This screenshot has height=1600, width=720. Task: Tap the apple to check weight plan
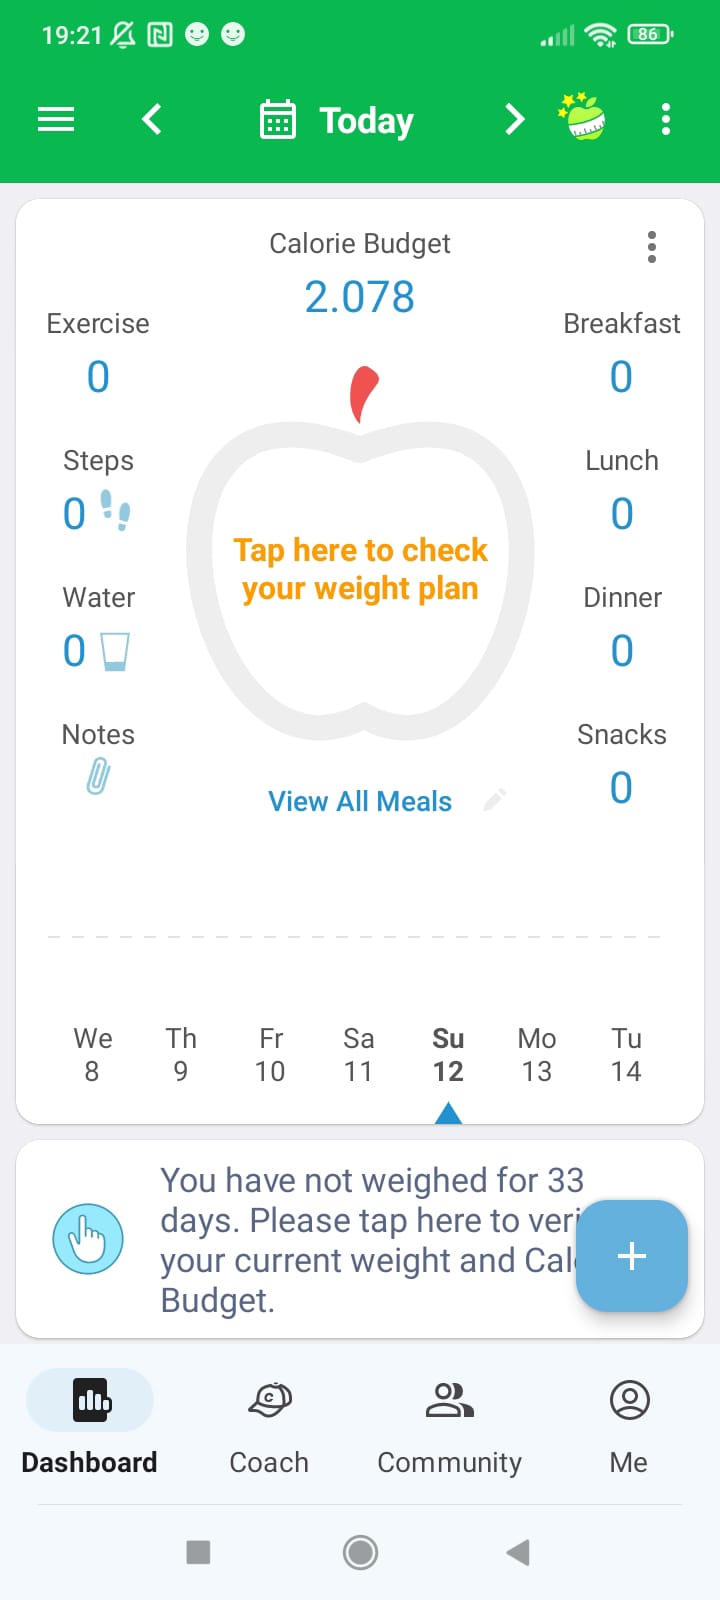coord(360,570)
